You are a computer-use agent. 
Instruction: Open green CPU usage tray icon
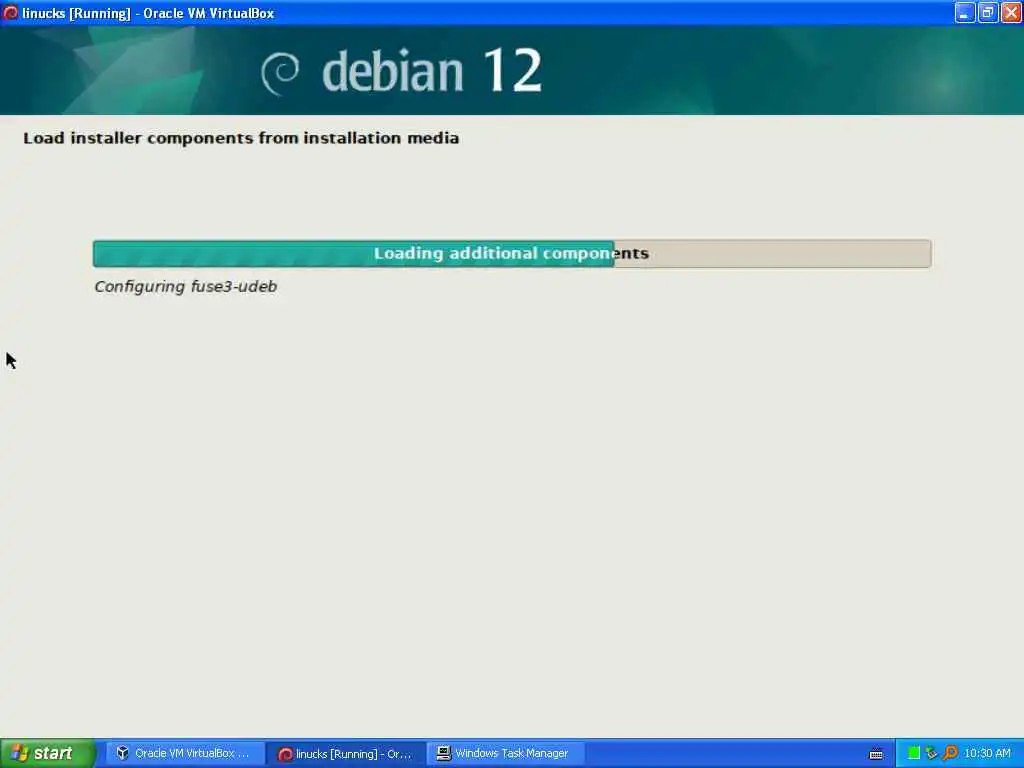pyautogui.click(x=914, y=753)
